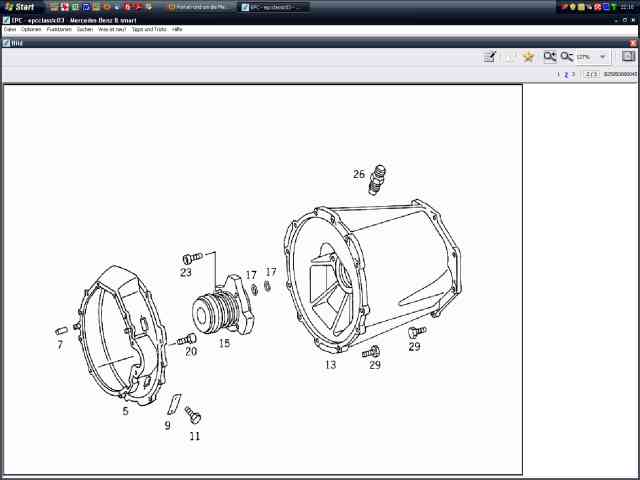Viewport: 640px width, 480px height.
Task: Open the Datei menu
Action: pos(10,29)
